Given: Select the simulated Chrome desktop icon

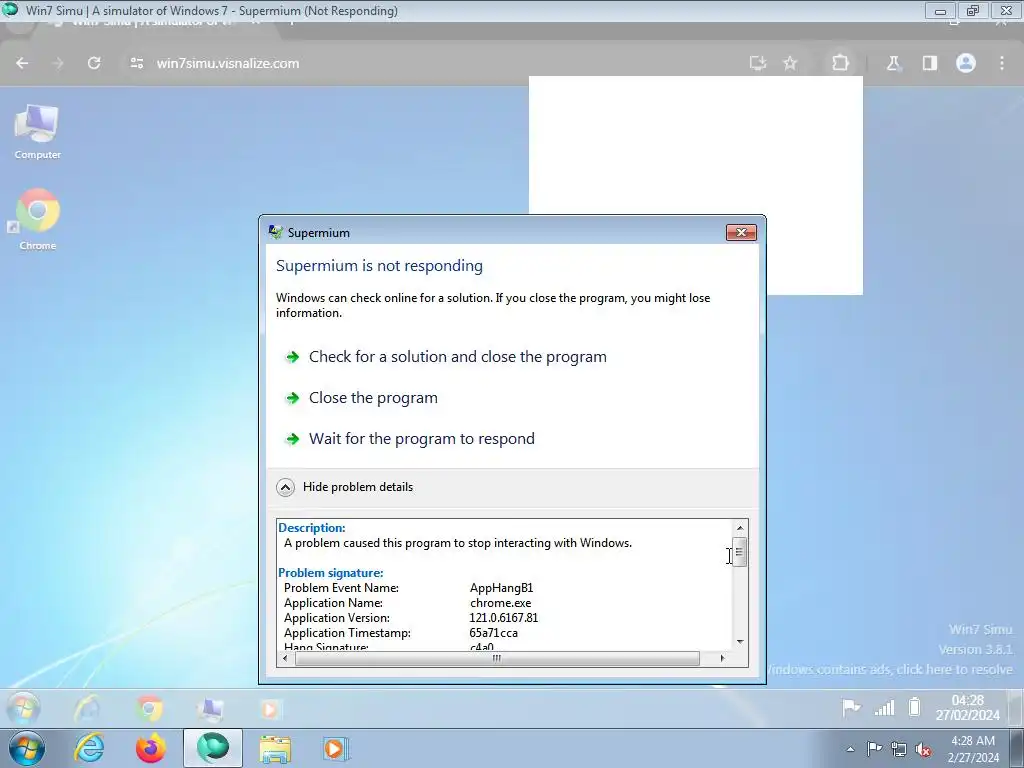Looking at the screenshot, I should click(x=37, y=220).
